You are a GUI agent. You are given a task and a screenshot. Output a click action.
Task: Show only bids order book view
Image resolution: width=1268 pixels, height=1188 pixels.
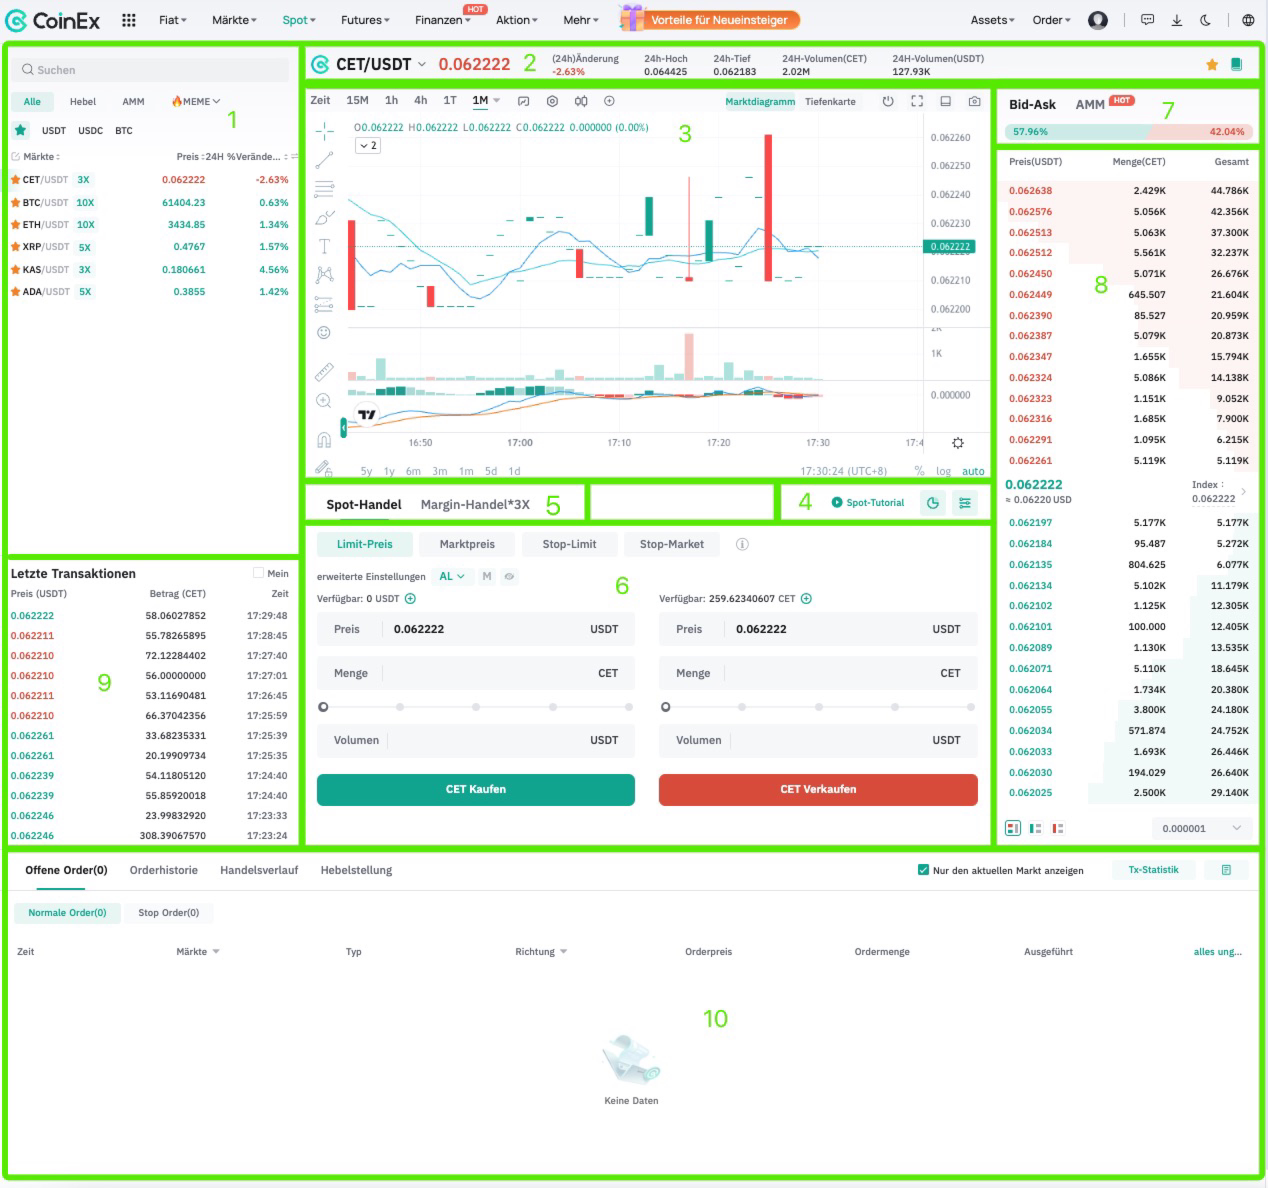(1035, 828)
